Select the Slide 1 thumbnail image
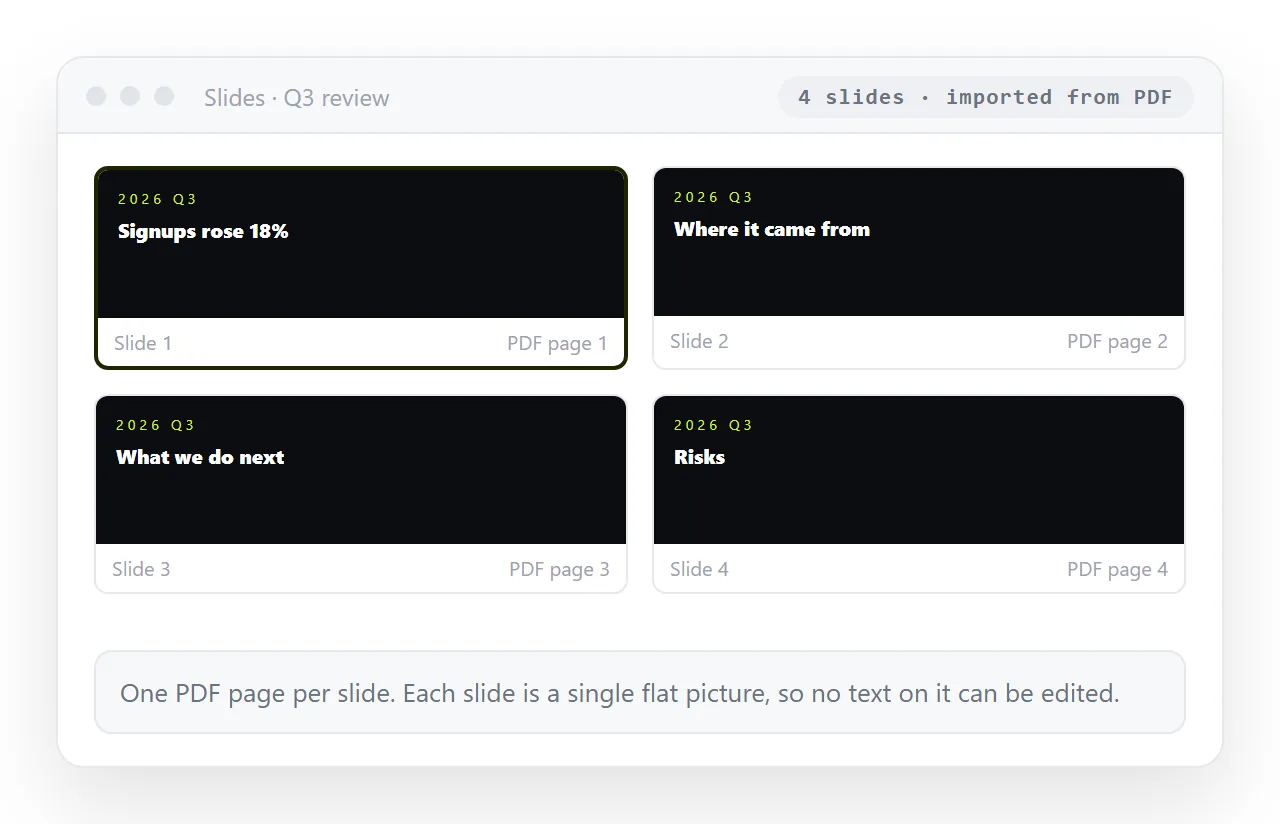Viewport: 1280px width, 824px height. click(361, 244)
